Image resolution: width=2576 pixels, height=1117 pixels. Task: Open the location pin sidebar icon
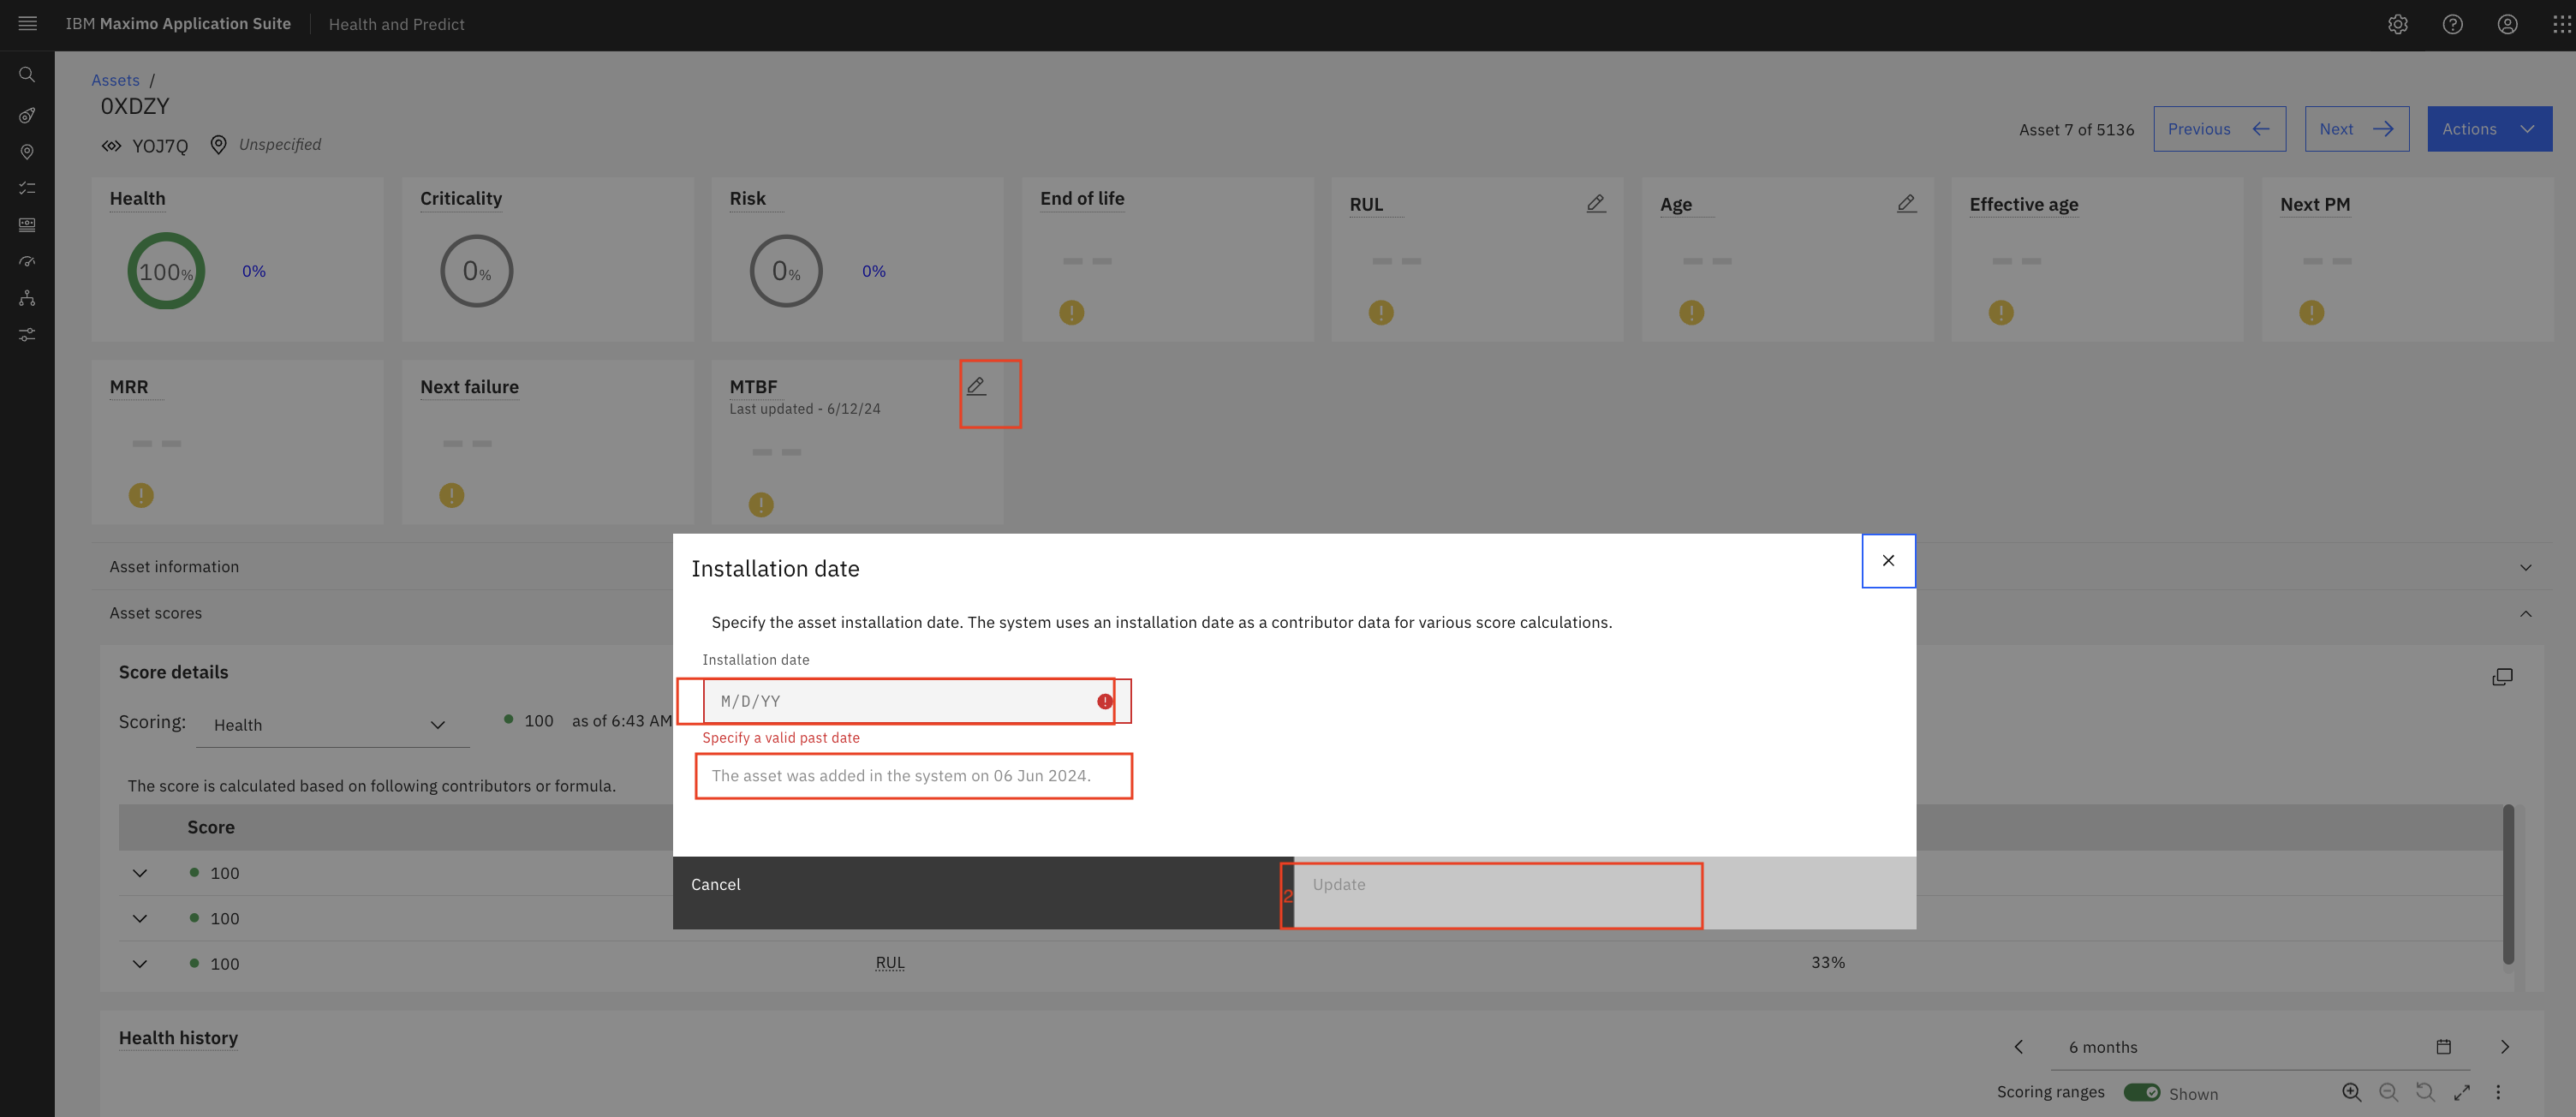tap(27, 152)
